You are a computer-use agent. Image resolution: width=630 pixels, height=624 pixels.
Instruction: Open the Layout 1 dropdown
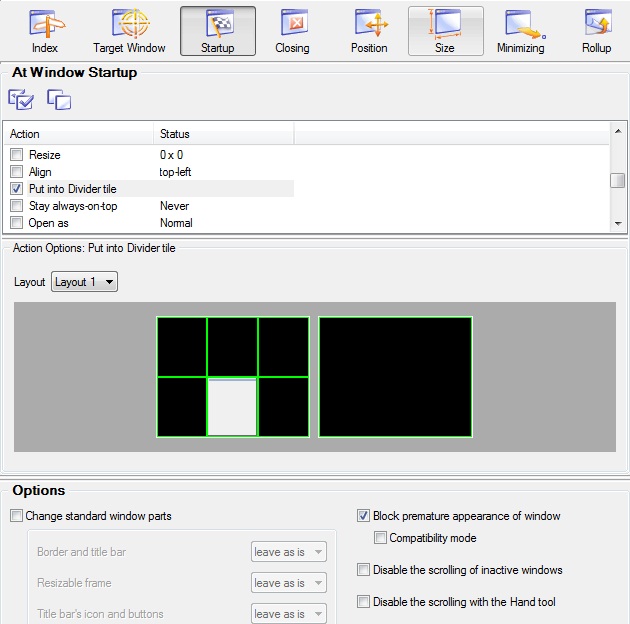tap(84, 282)
